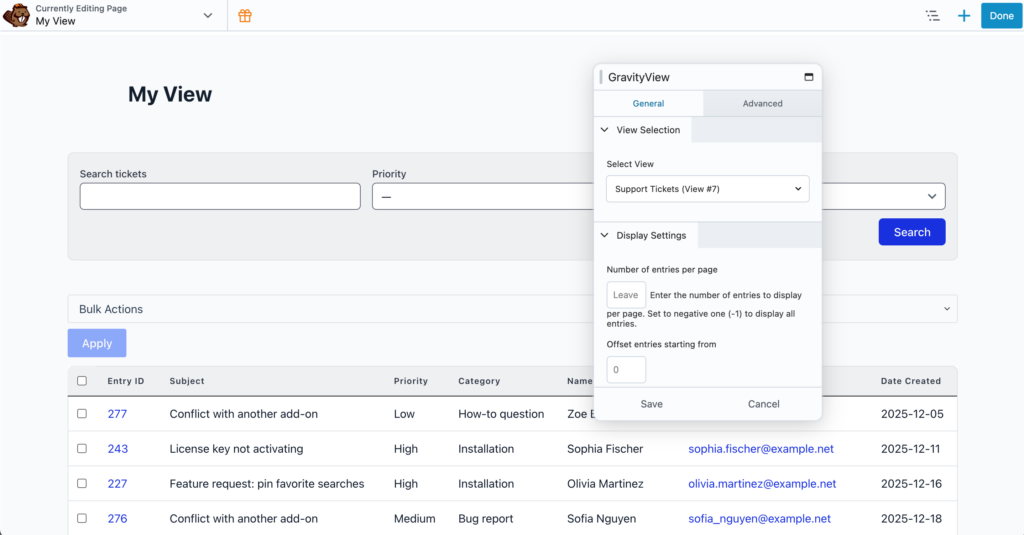Click the 2025-12-18 date cell
1024x535 pixels.
click(911, 518)
